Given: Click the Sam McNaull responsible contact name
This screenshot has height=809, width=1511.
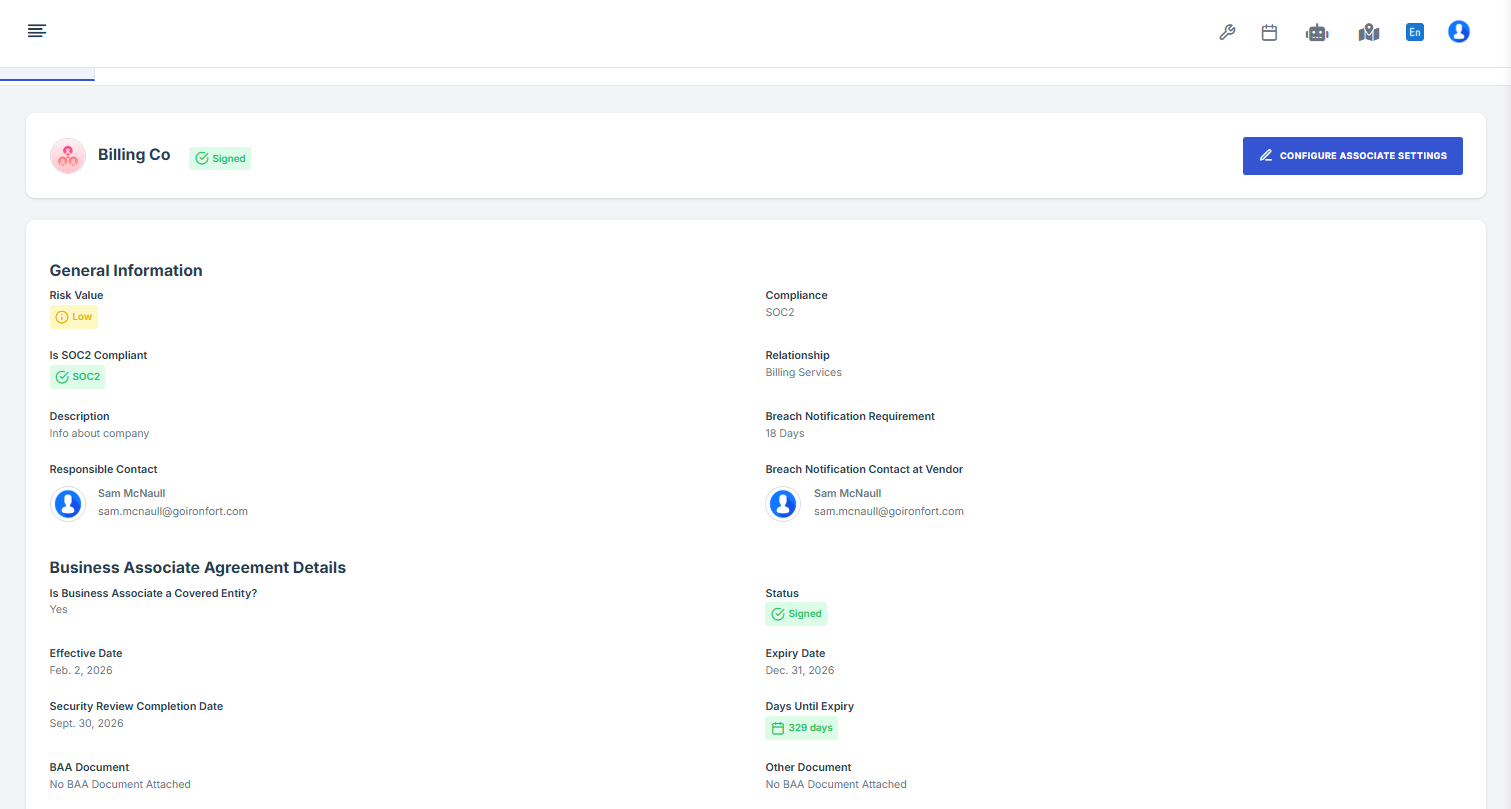Looking at the screenshot, I should click(x=131, y=493).
